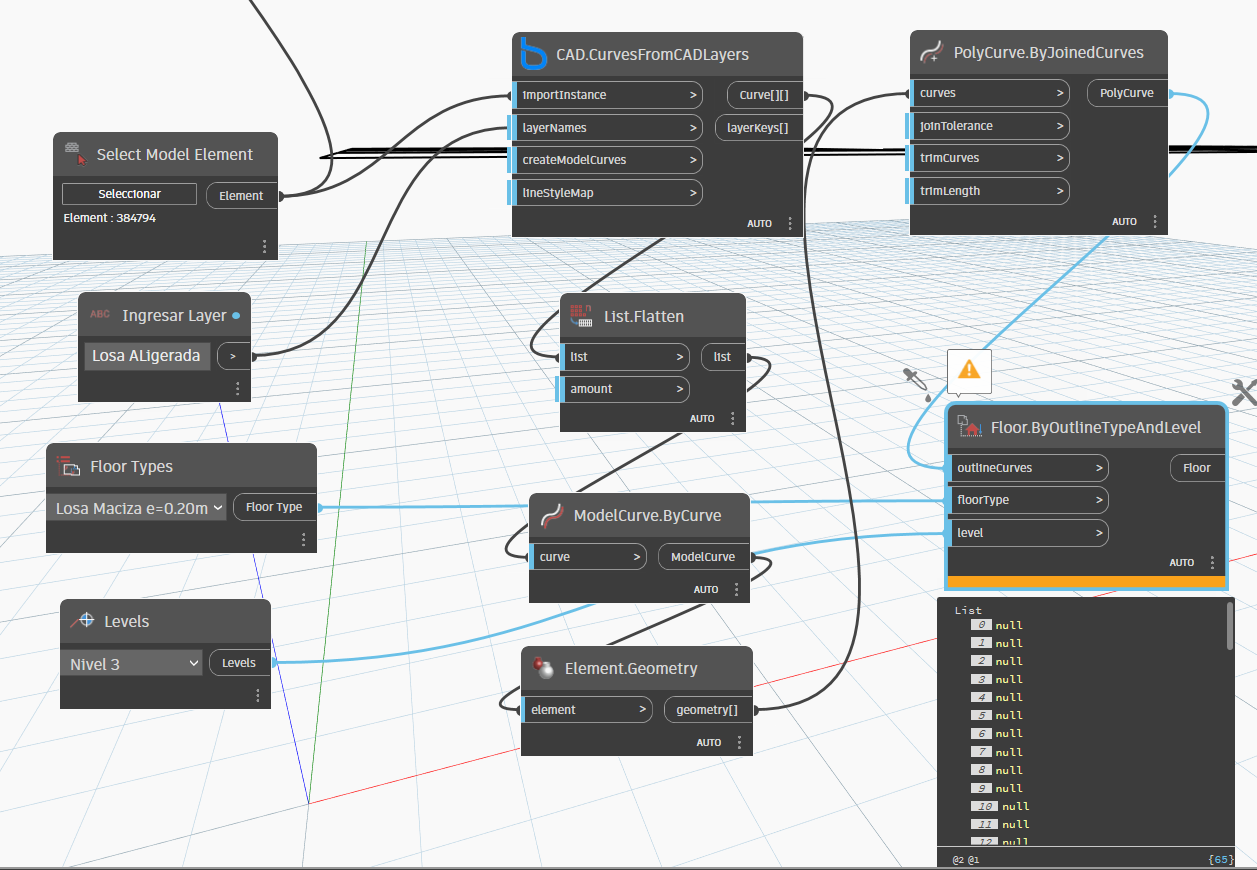Open the three-dot menu on CAD.CurvesFromCADLayers

tap(790, 223)
